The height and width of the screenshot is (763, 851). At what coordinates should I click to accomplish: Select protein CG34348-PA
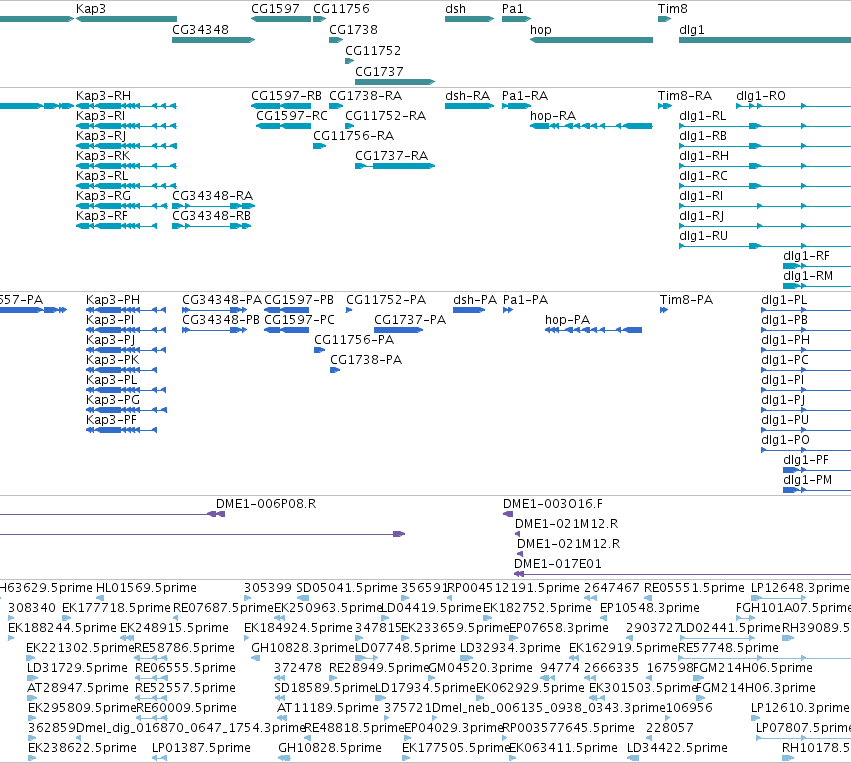coord(222,300)
